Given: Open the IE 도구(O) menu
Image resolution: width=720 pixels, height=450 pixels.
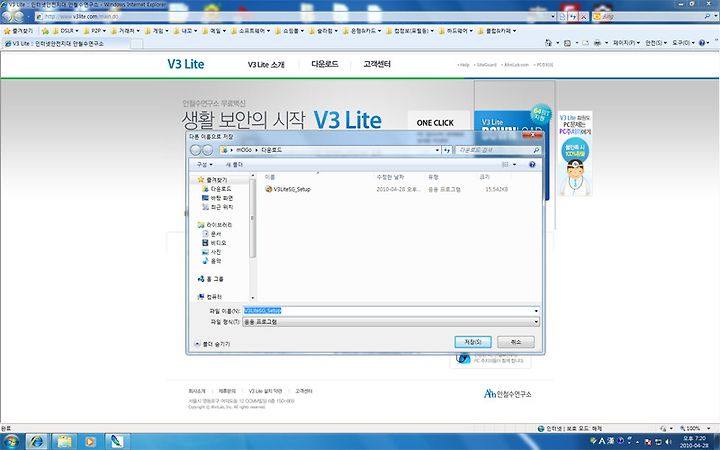Looking at the screenshot, I should click(x=683, y=43).
